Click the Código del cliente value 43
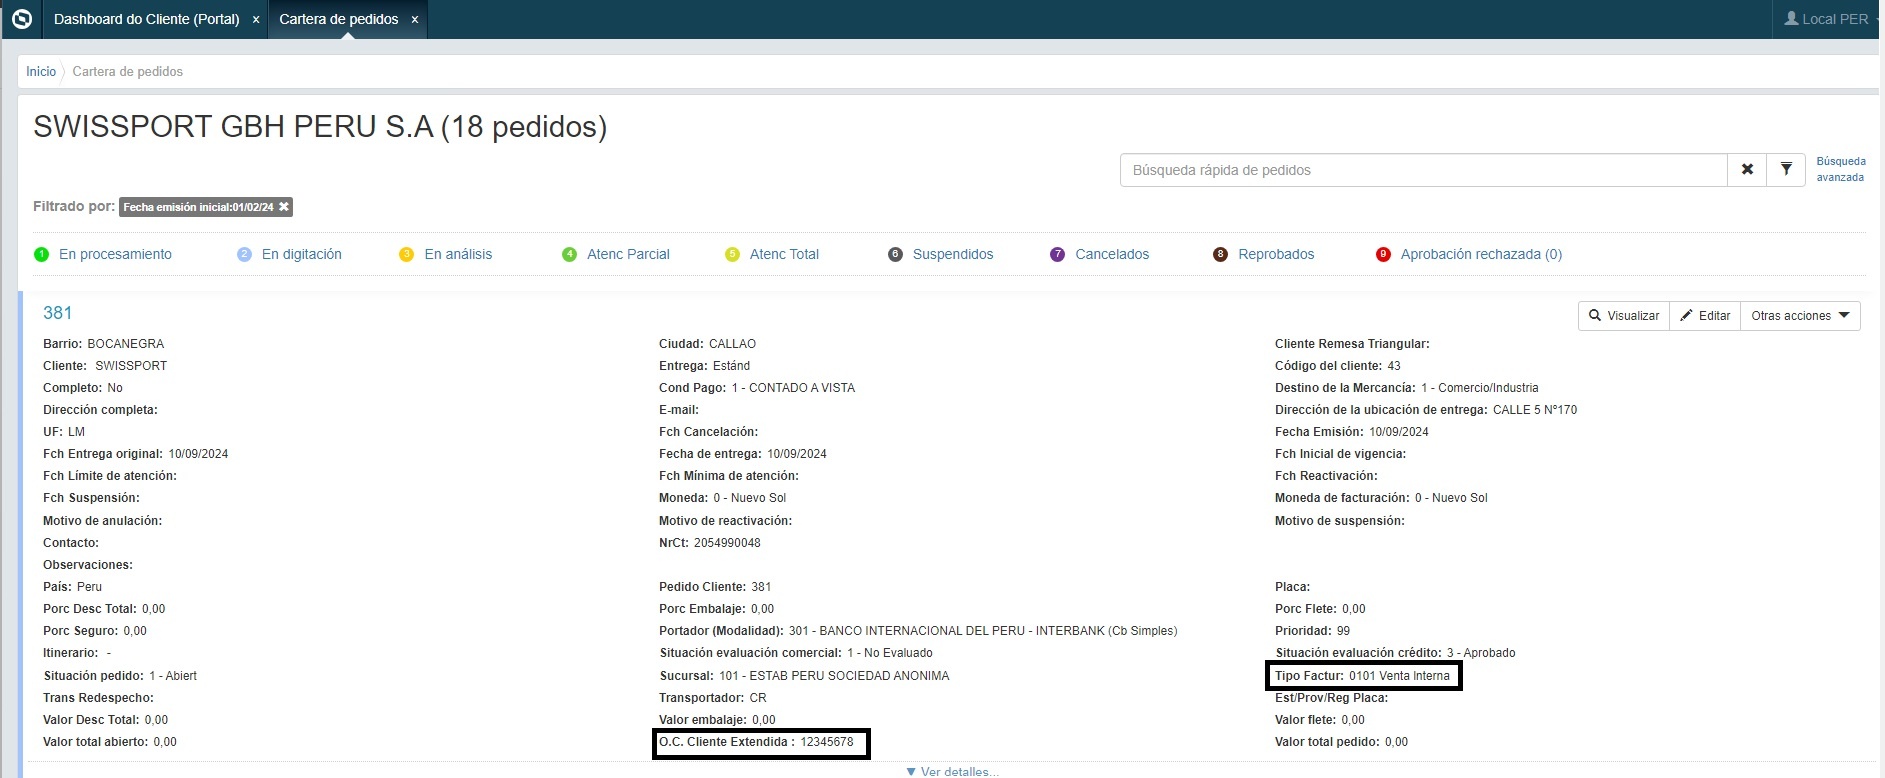Viewport: 1885px width, 778px height. [1394, 366]
